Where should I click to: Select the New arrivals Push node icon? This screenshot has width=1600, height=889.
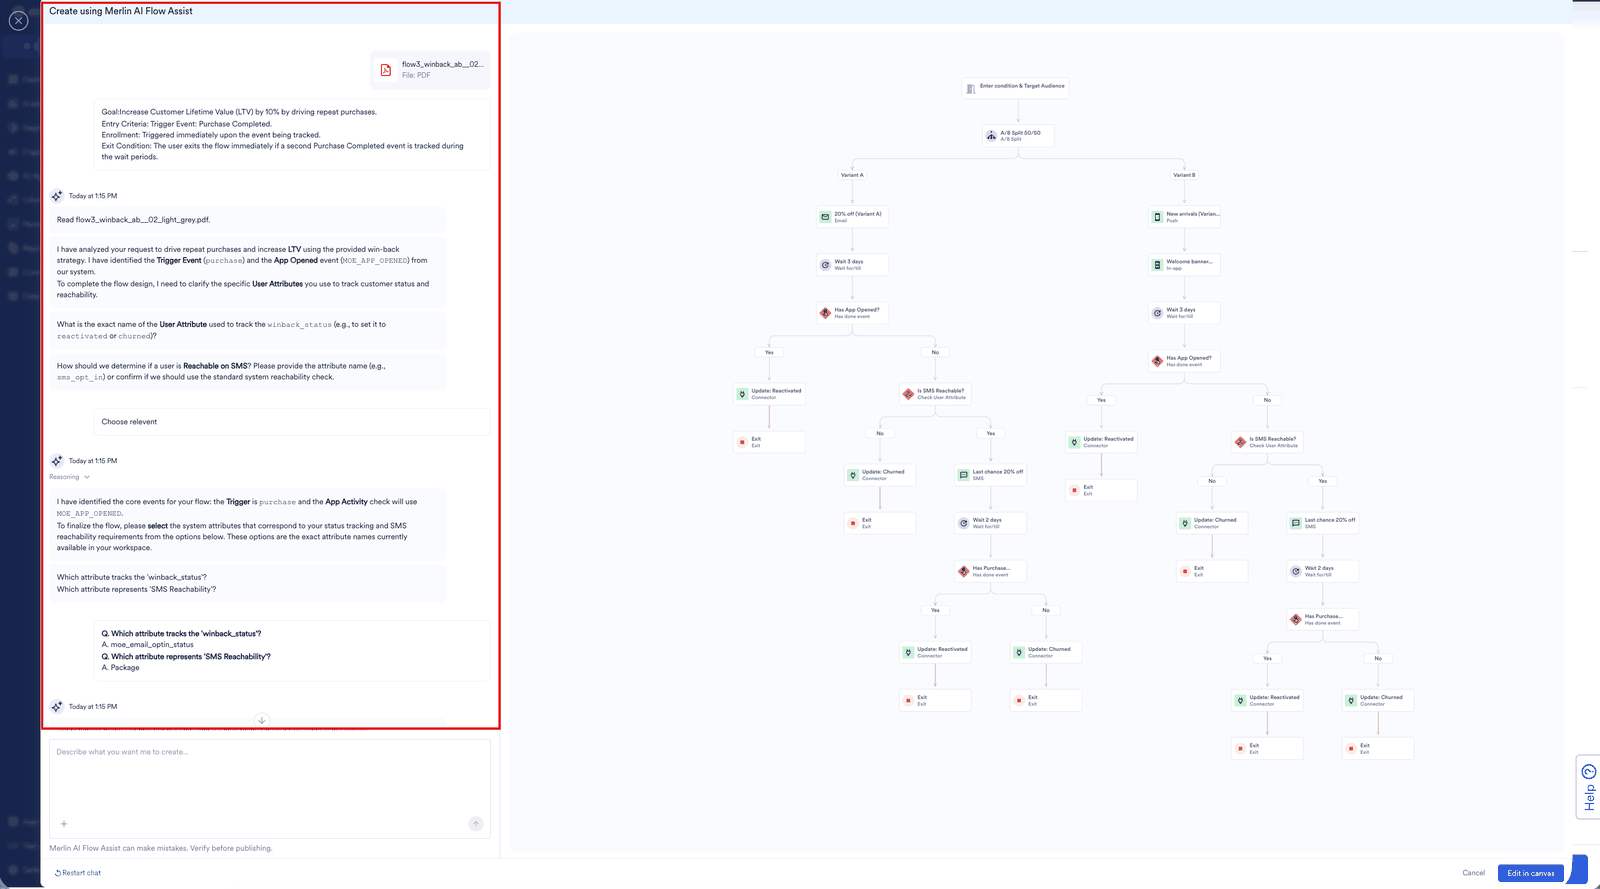click(x=1157, y=217)
